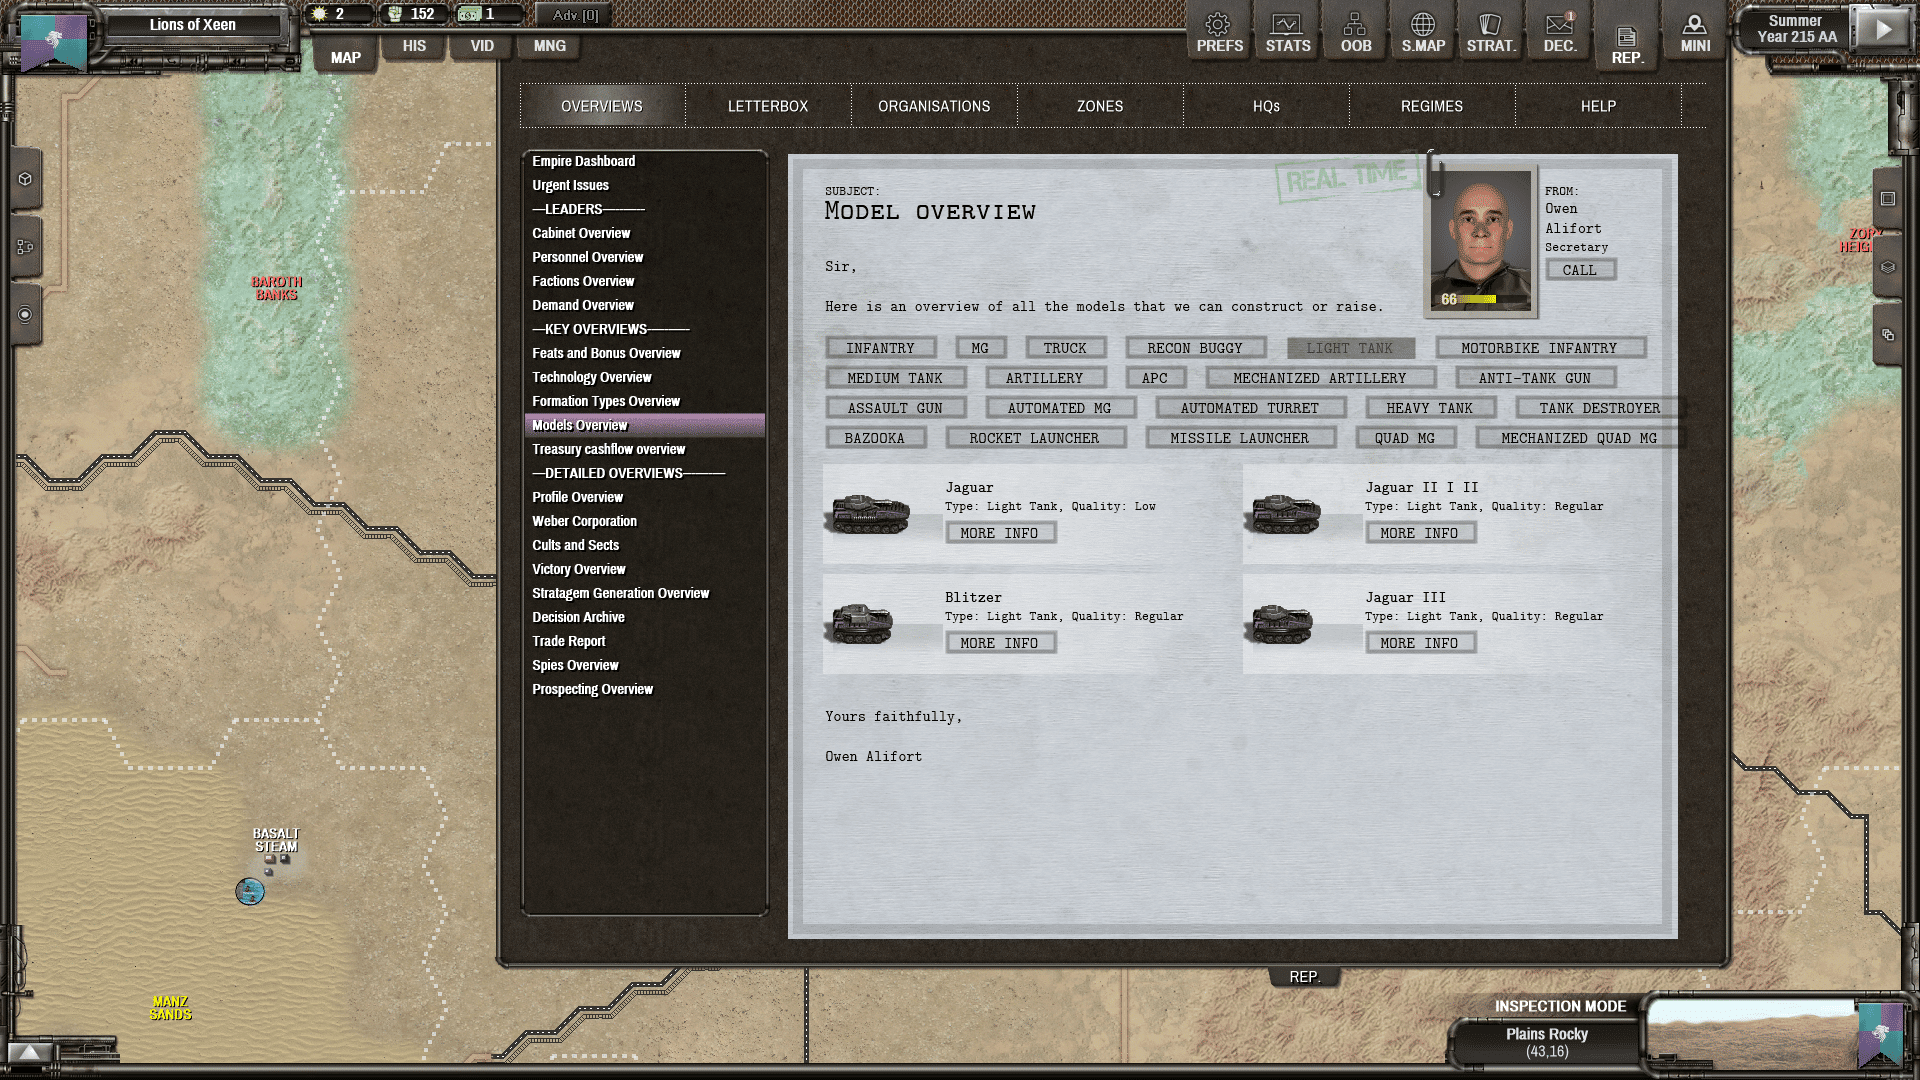Click CALL for Owen Alifort
This screenshot has width=1920, height=1080.
tap(1579, 270)
